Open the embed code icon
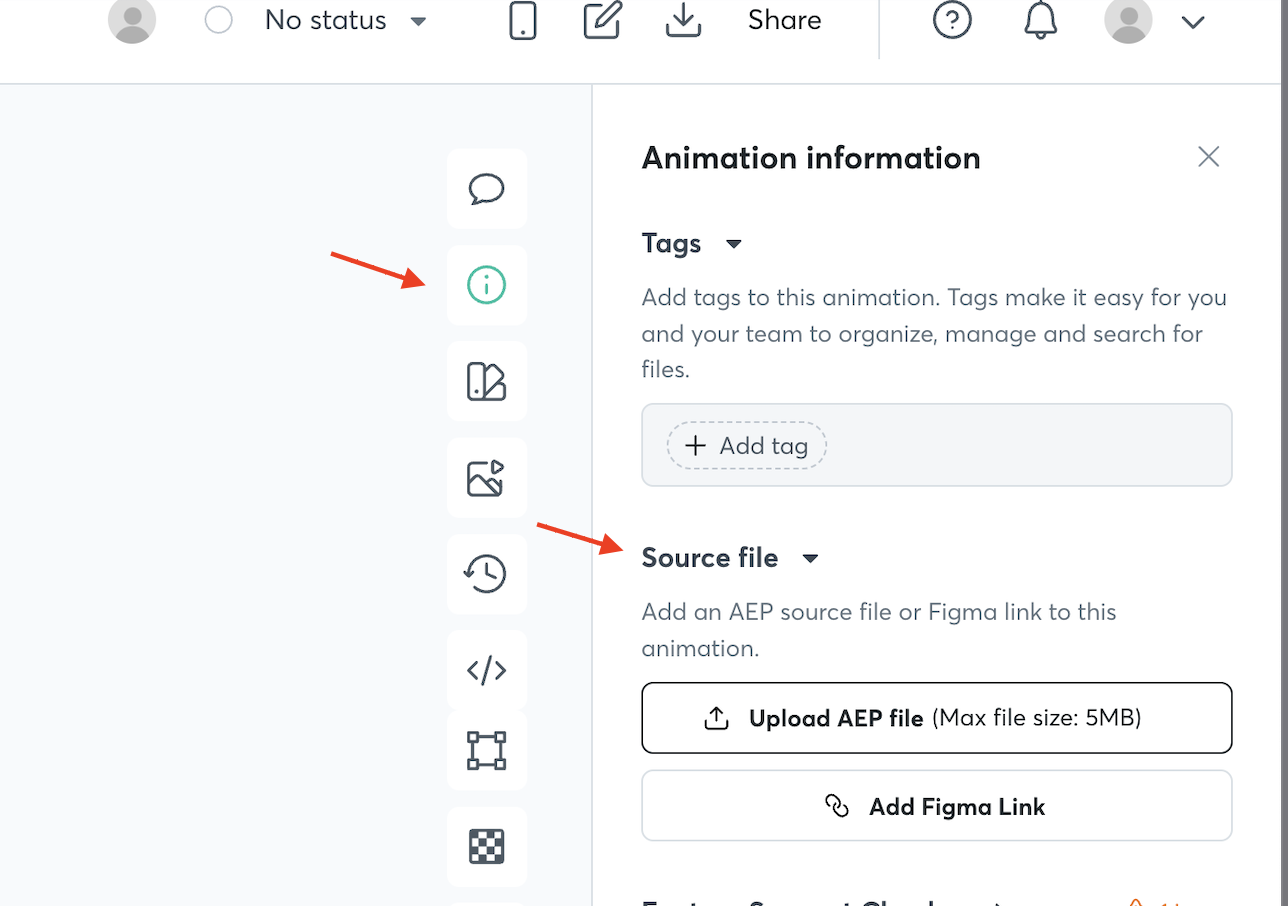The width and height of the screenshot is (1288, 906). tap(486, 670)
